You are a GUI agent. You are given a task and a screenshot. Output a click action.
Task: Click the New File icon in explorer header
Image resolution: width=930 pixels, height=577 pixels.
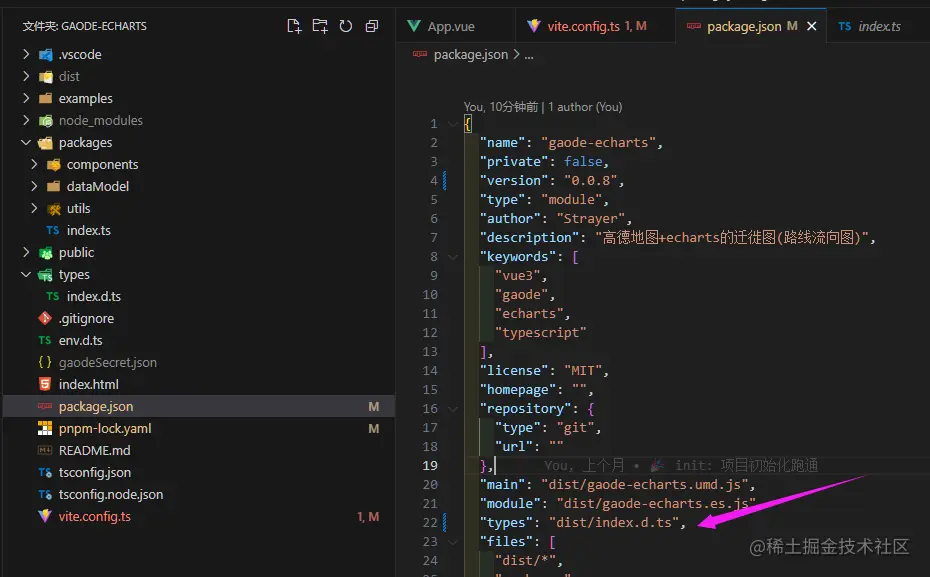294,26
